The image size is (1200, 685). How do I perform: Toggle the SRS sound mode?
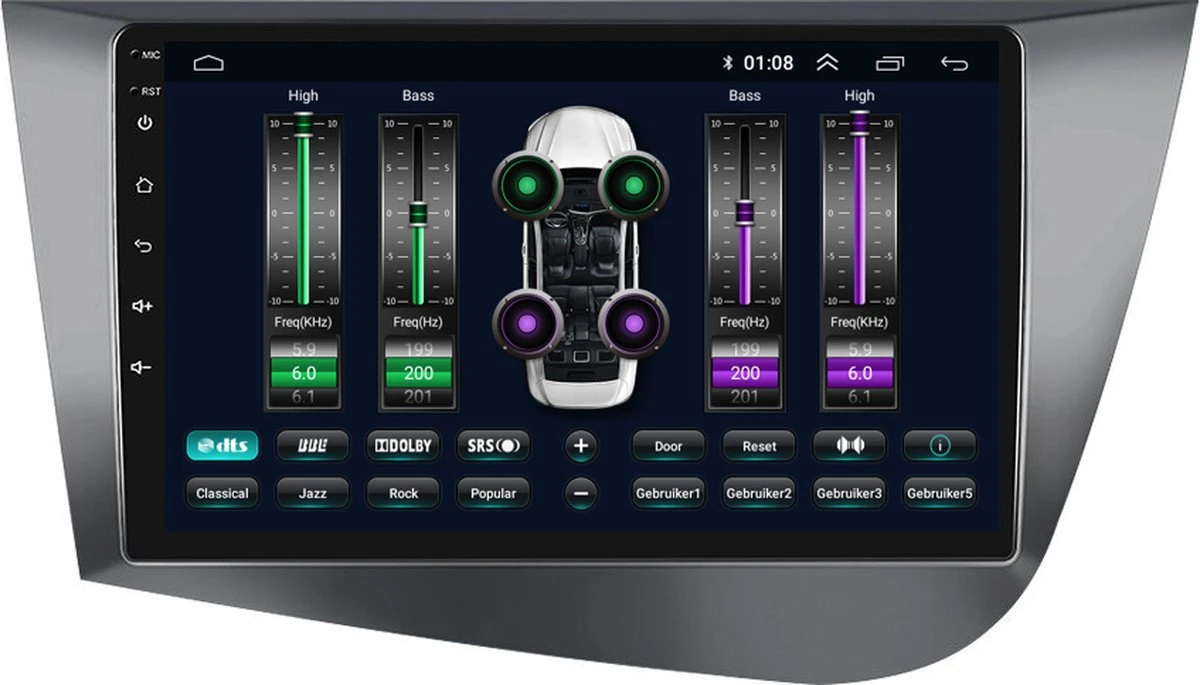[x=493, y=446]
